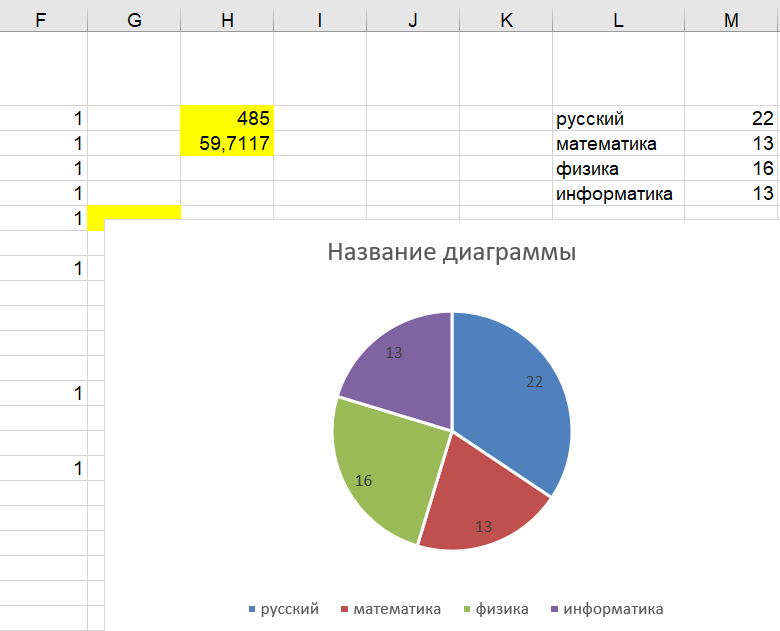
Task: Click legend entry 'математика'
Action: [x=396, y=608]
